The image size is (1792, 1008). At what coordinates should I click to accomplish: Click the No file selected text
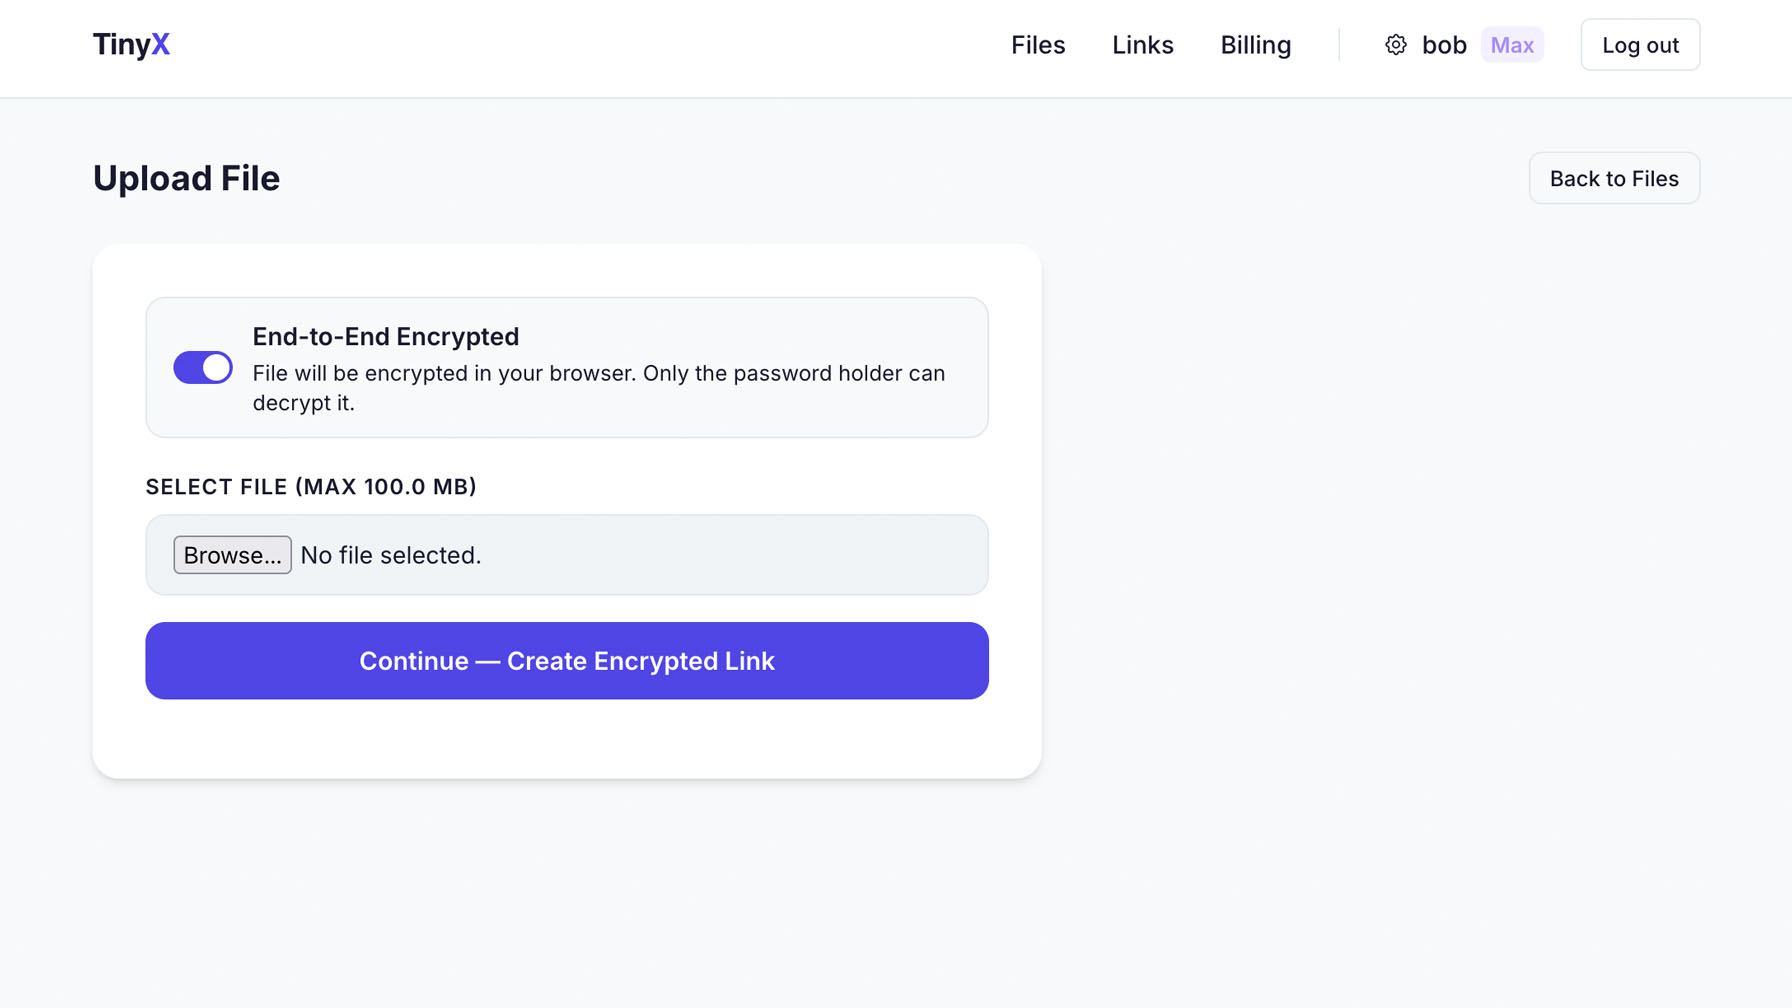click(390, 555)
